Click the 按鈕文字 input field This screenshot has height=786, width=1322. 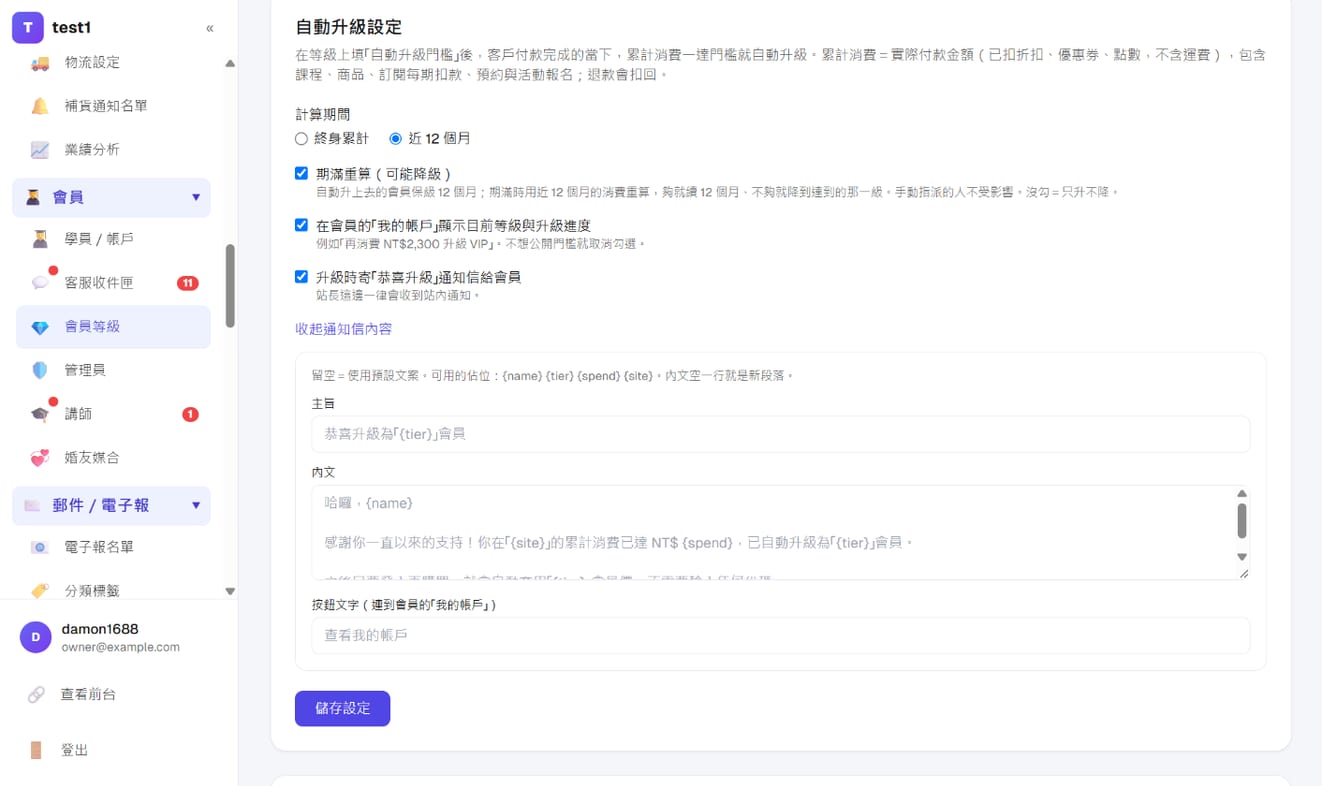pos(780,635)
